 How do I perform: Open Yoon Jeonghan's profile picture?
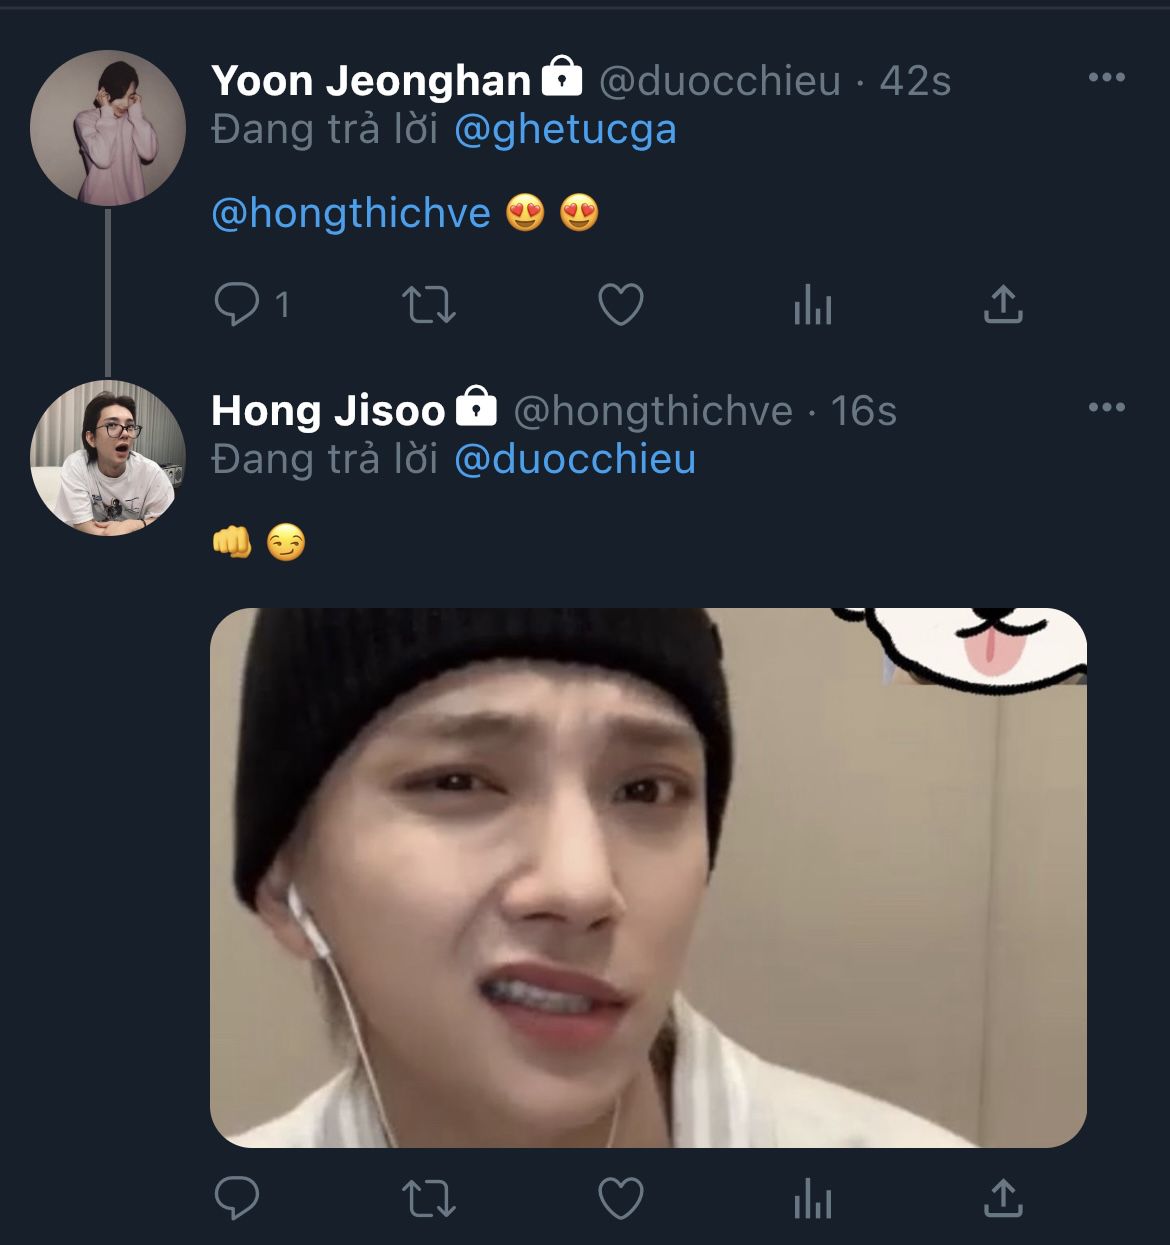click(x=108, y=128)
